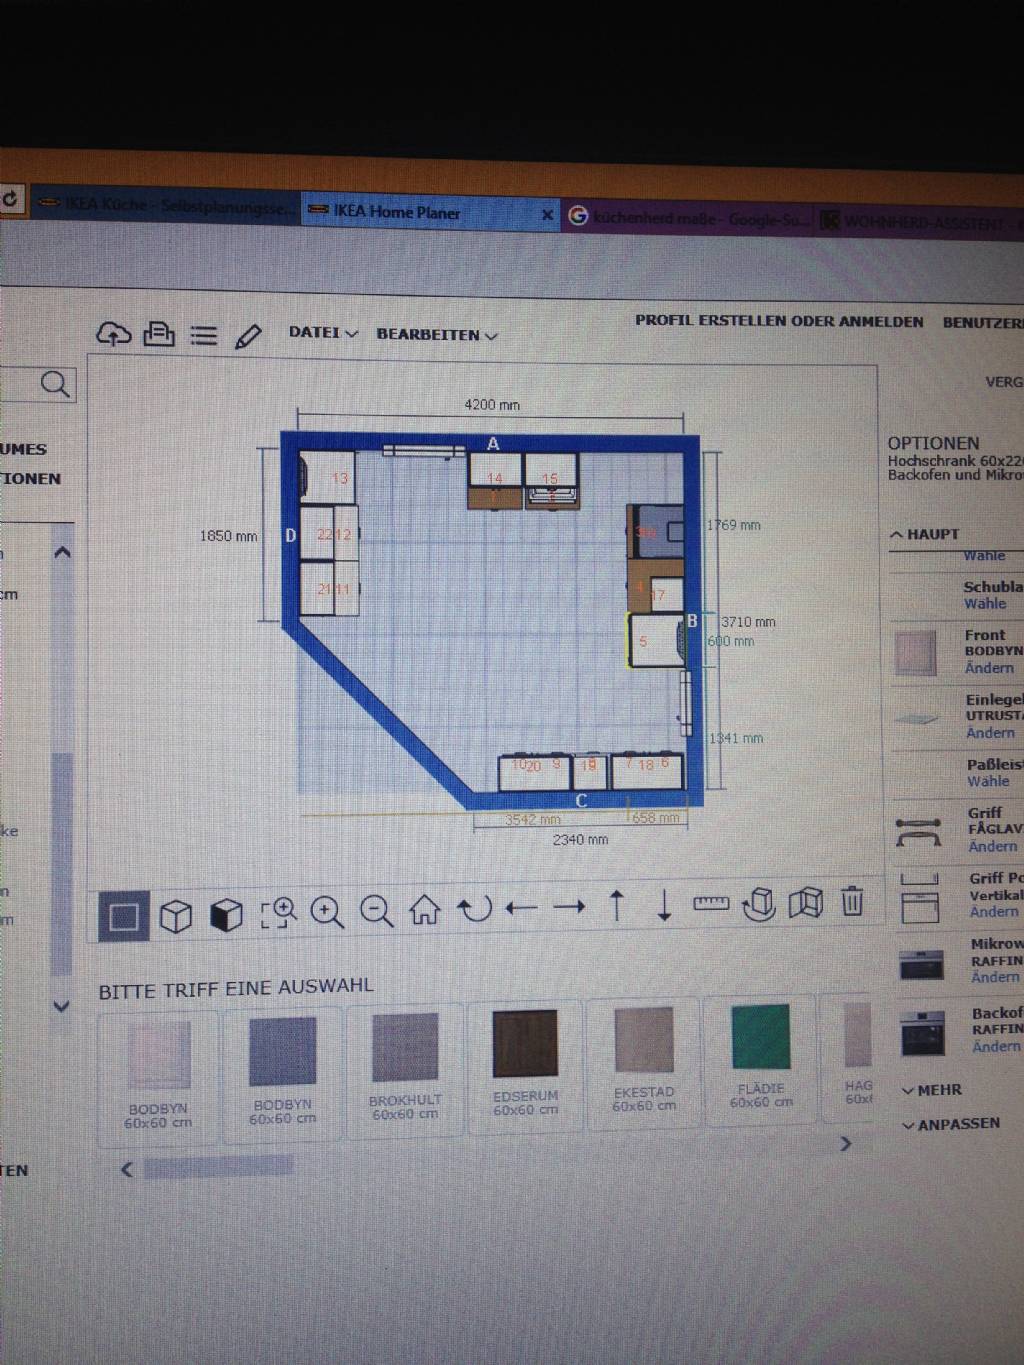
Task: Select the EDSERUM 60x60 cm thumbnail
Action: (525, 1045)
